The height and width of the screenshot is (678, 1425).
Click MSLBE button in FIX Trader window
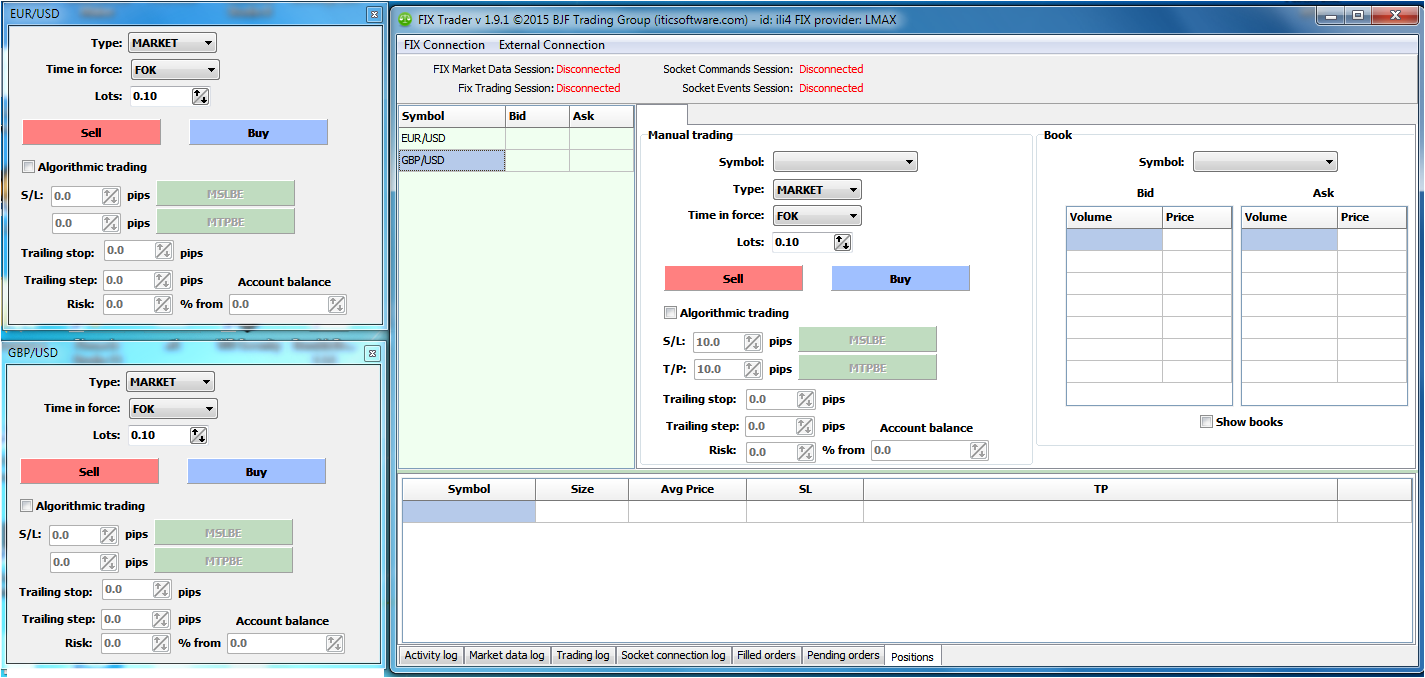(x=867, y=340)
